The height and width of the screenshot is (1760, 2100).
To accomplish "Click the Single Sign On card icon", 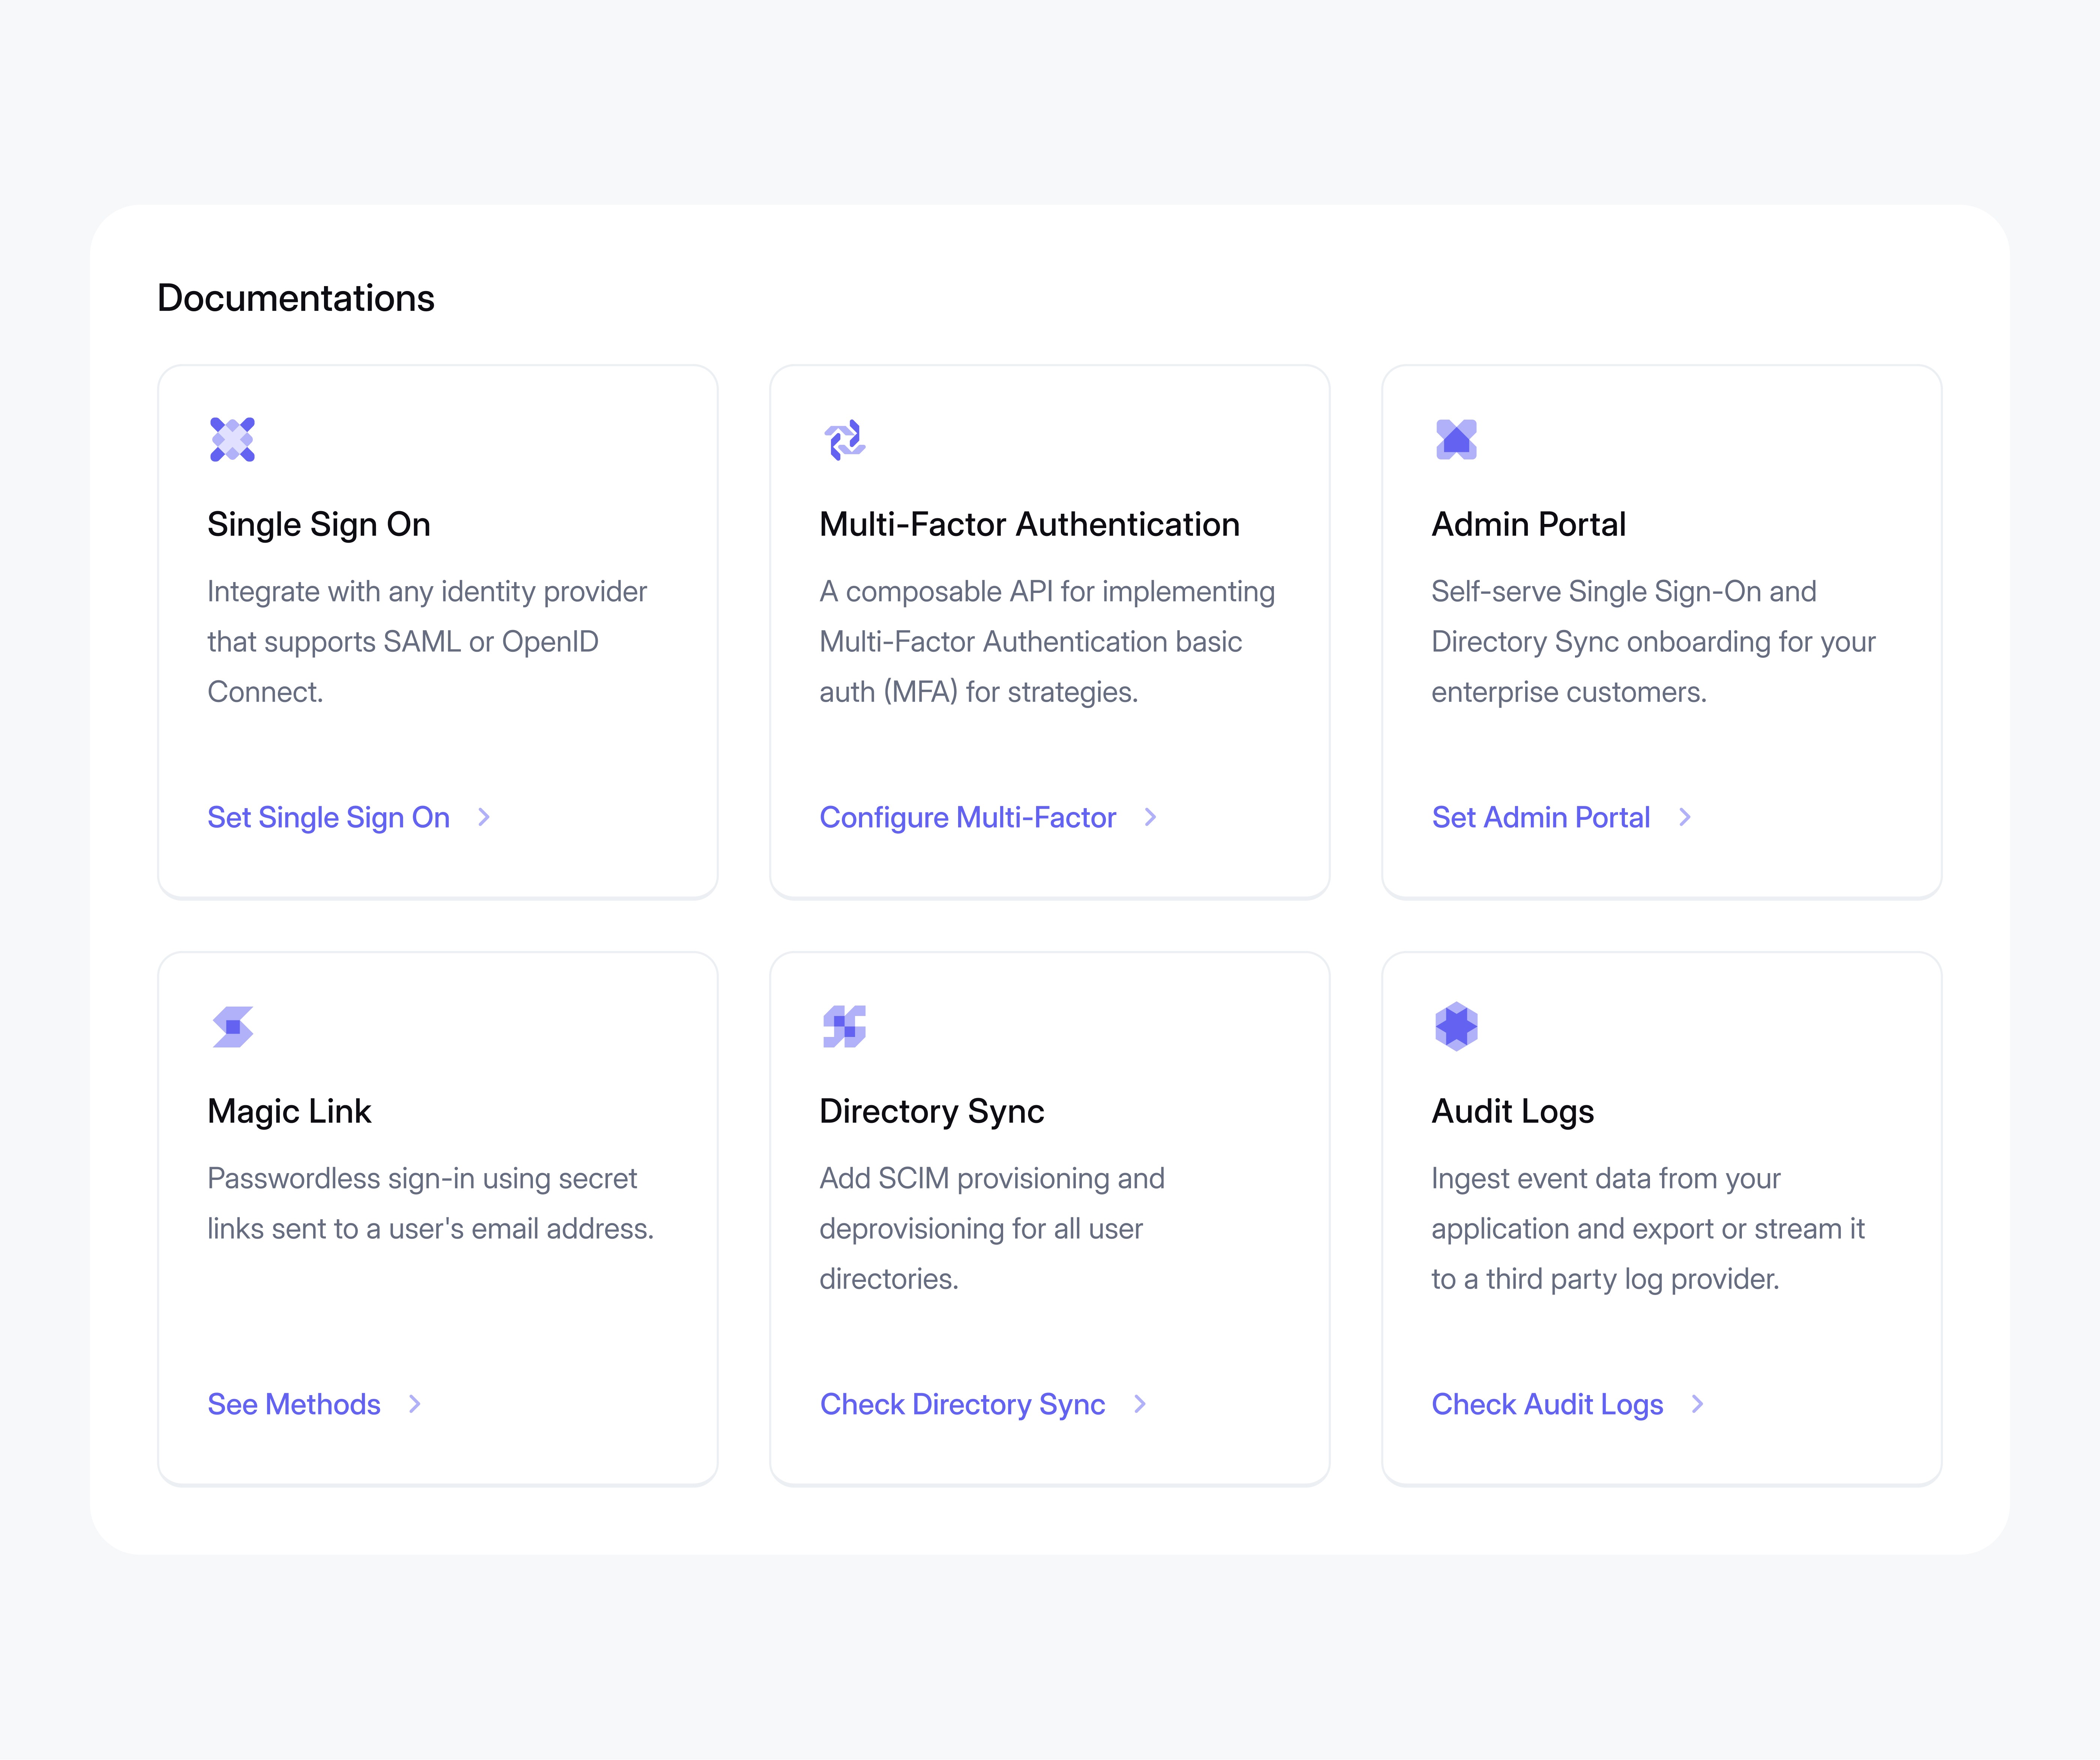I will coord(232,439).
